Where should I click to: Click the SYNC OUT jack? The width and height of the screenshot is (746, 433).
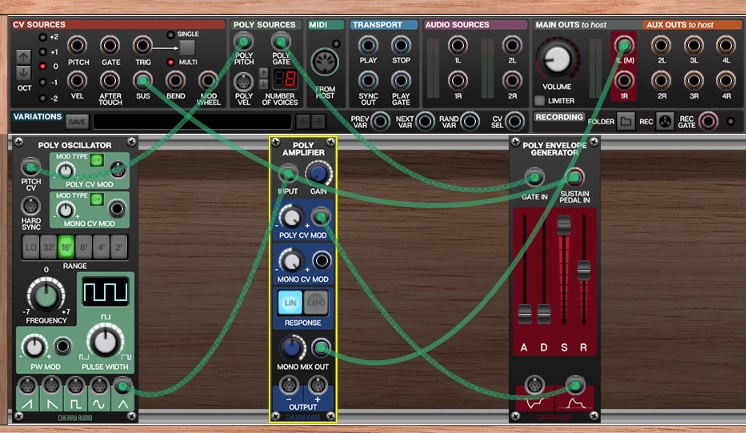[368, 80]
